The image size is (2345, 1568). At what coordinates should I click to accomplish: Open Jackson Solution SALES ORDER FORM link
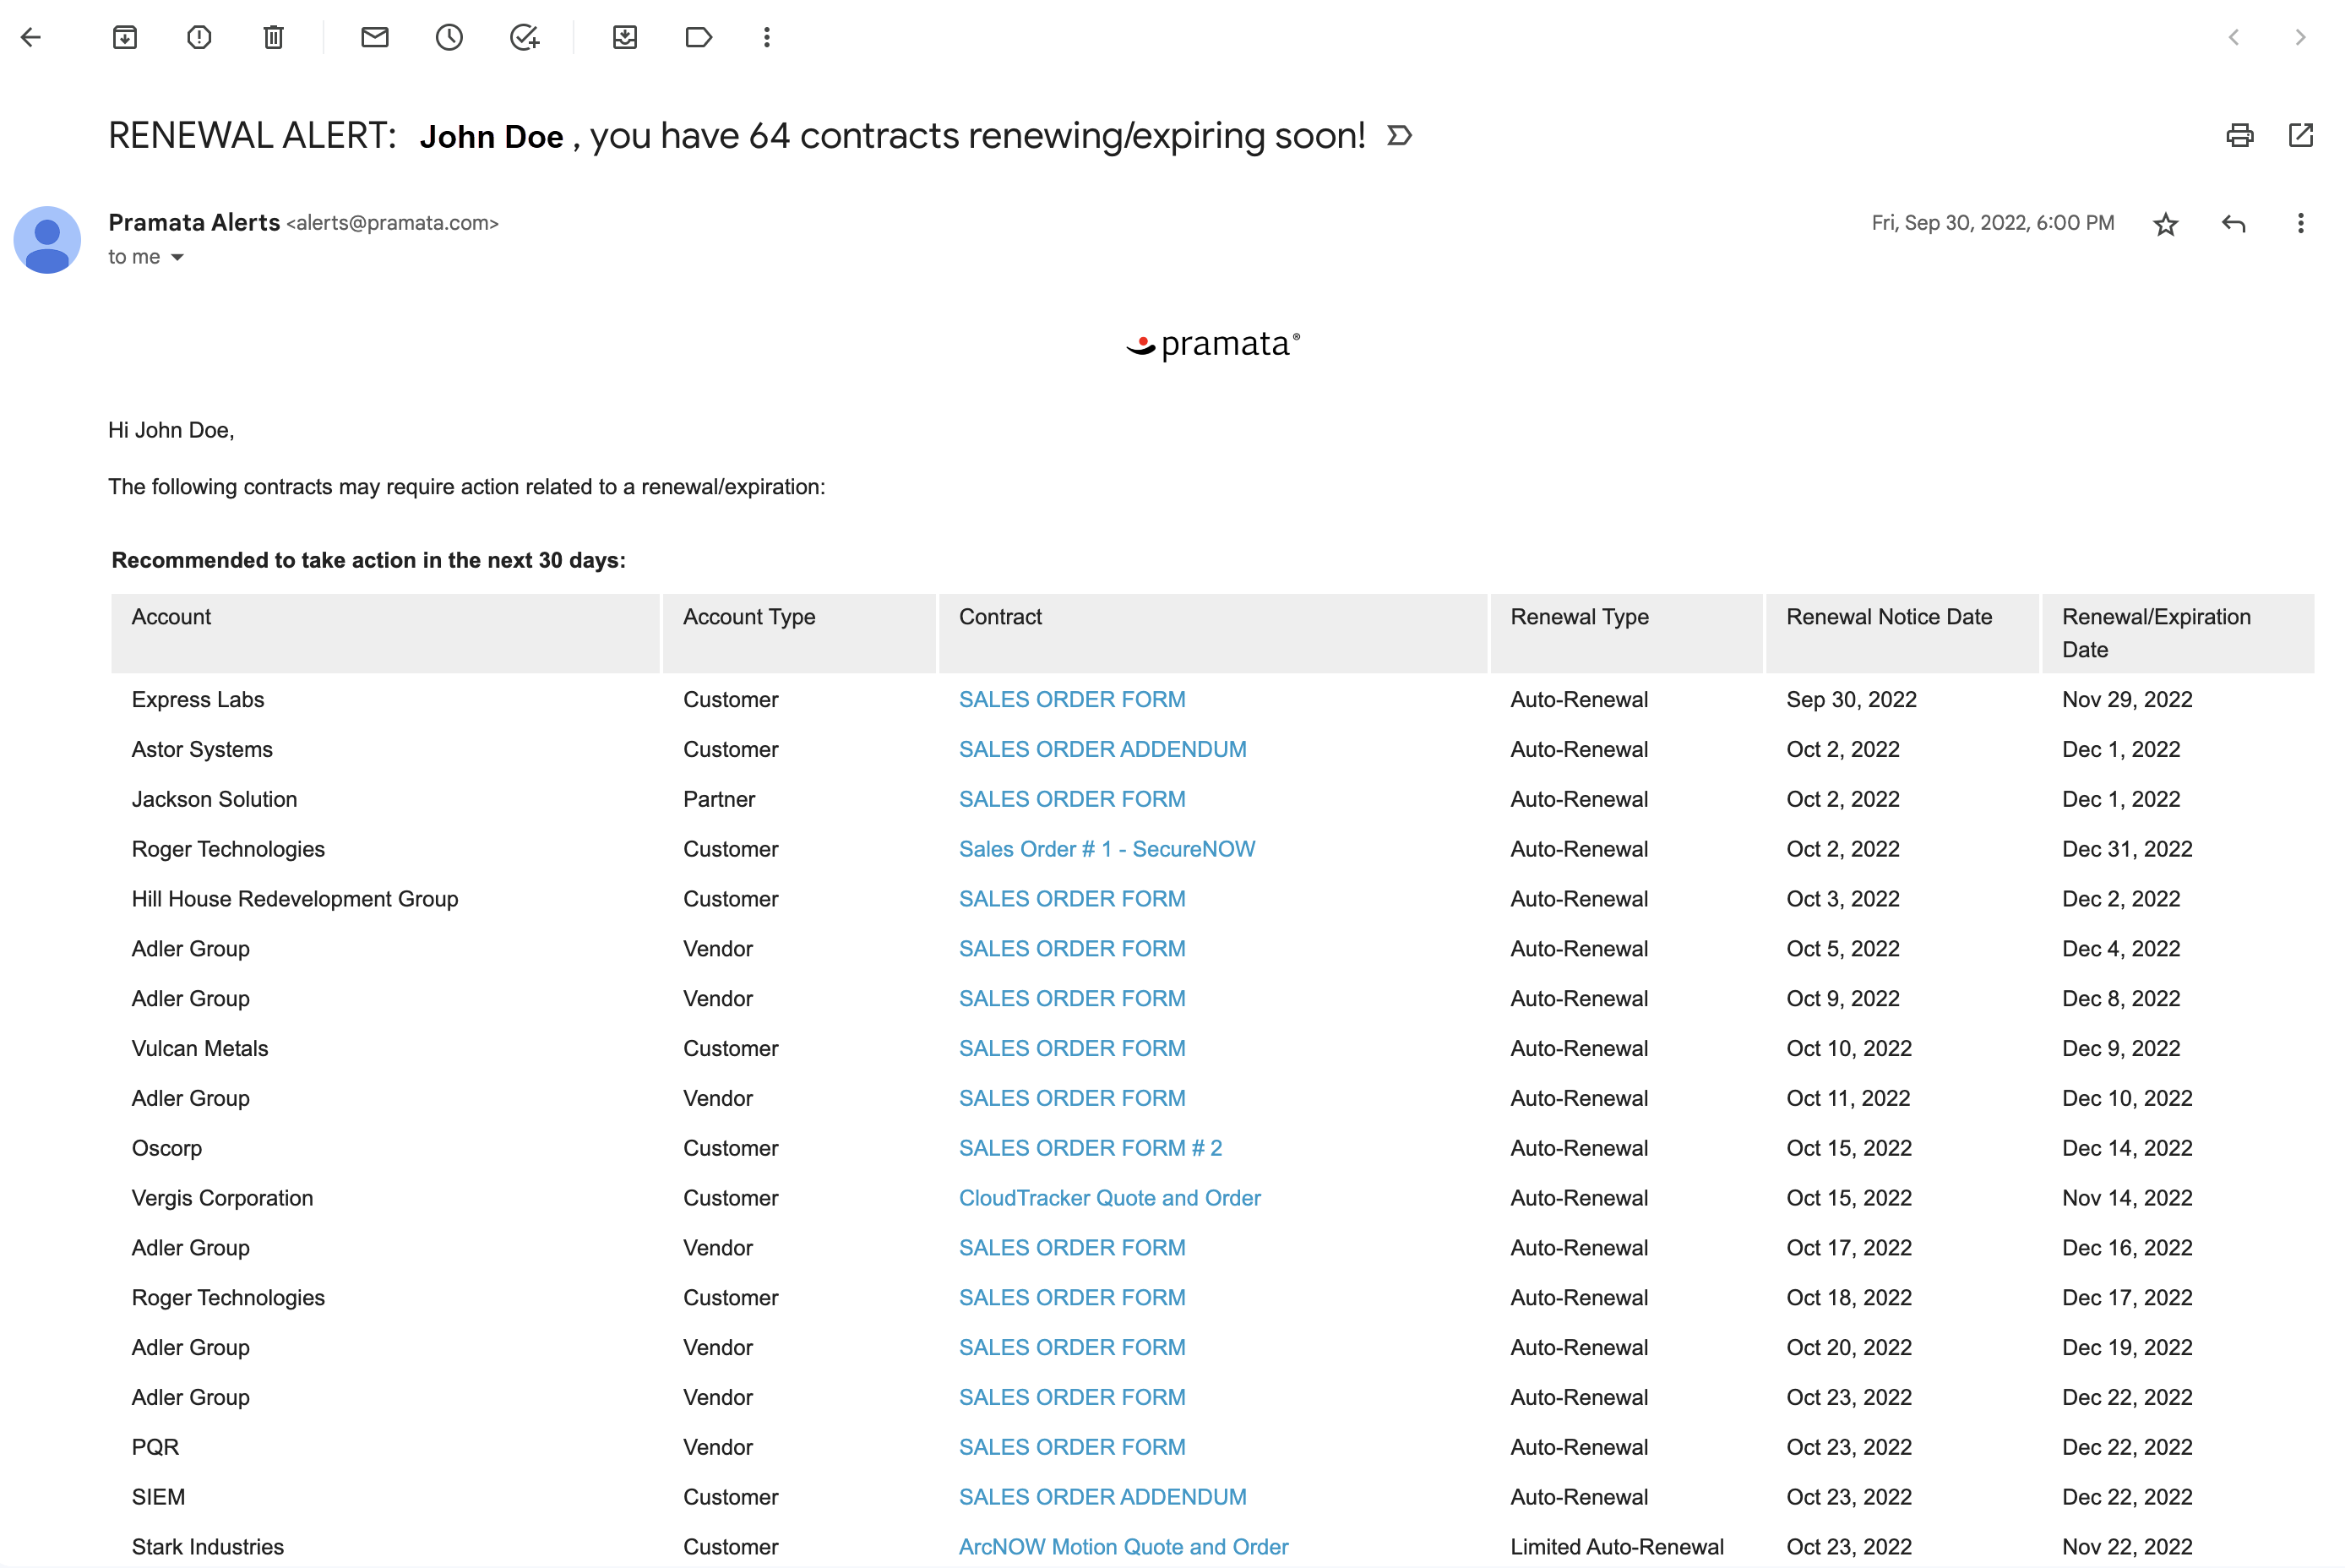(1072, 800)
